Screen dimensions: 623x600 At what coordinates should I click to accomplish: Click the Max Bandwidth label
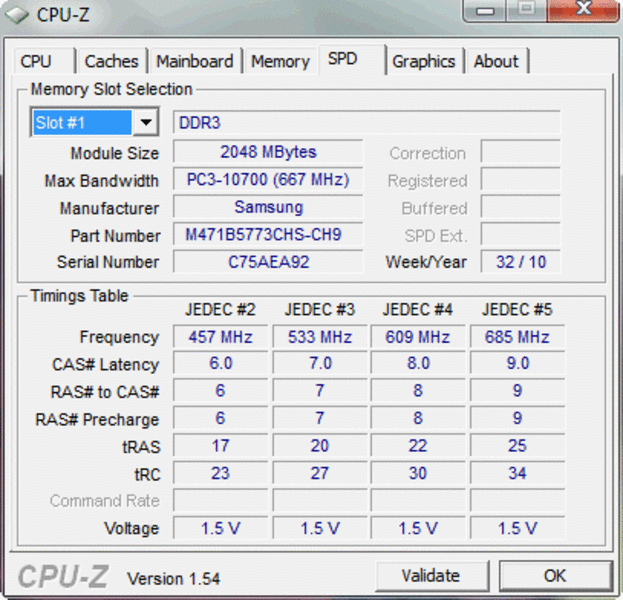(102, 181)
